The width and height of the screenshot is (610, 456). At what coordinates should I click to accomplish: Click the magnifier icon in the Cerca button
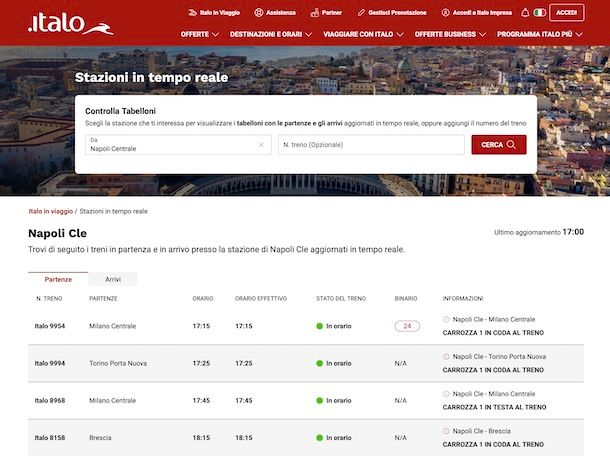click(511, 145)
